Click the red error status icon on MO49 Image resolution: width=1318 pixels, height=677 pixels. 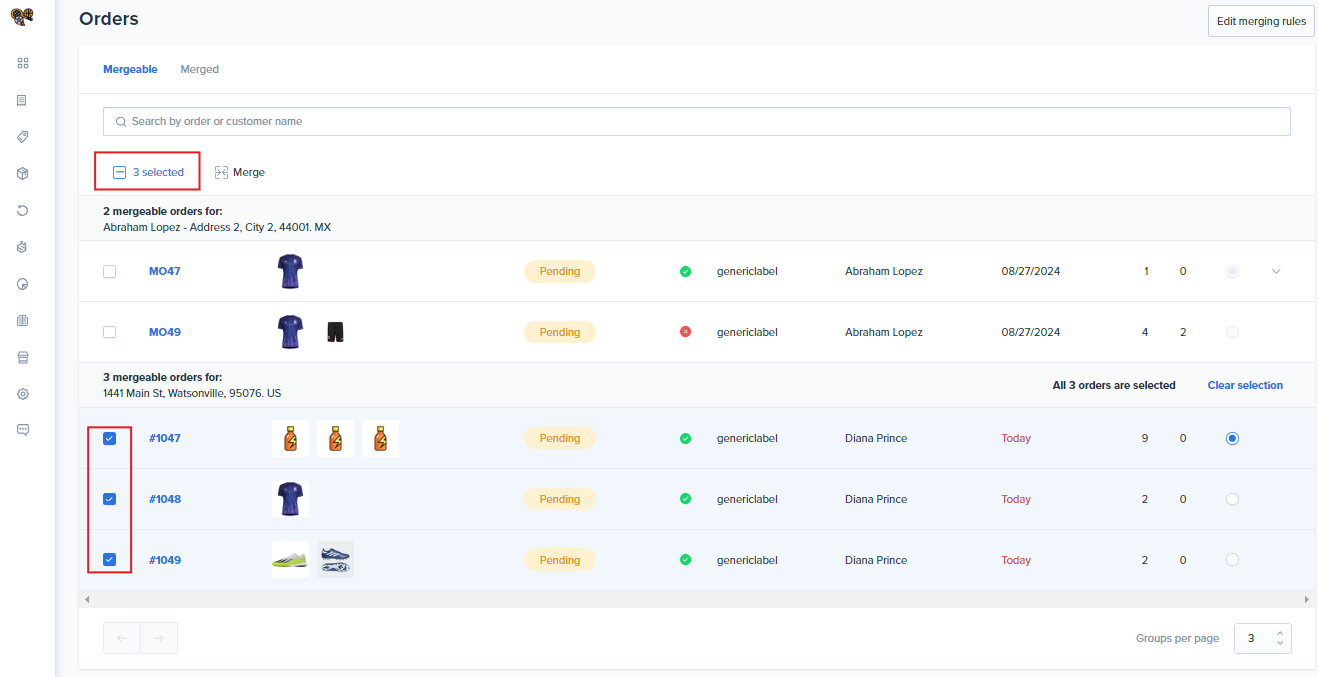pyautogui.click(x=685, y=332)
